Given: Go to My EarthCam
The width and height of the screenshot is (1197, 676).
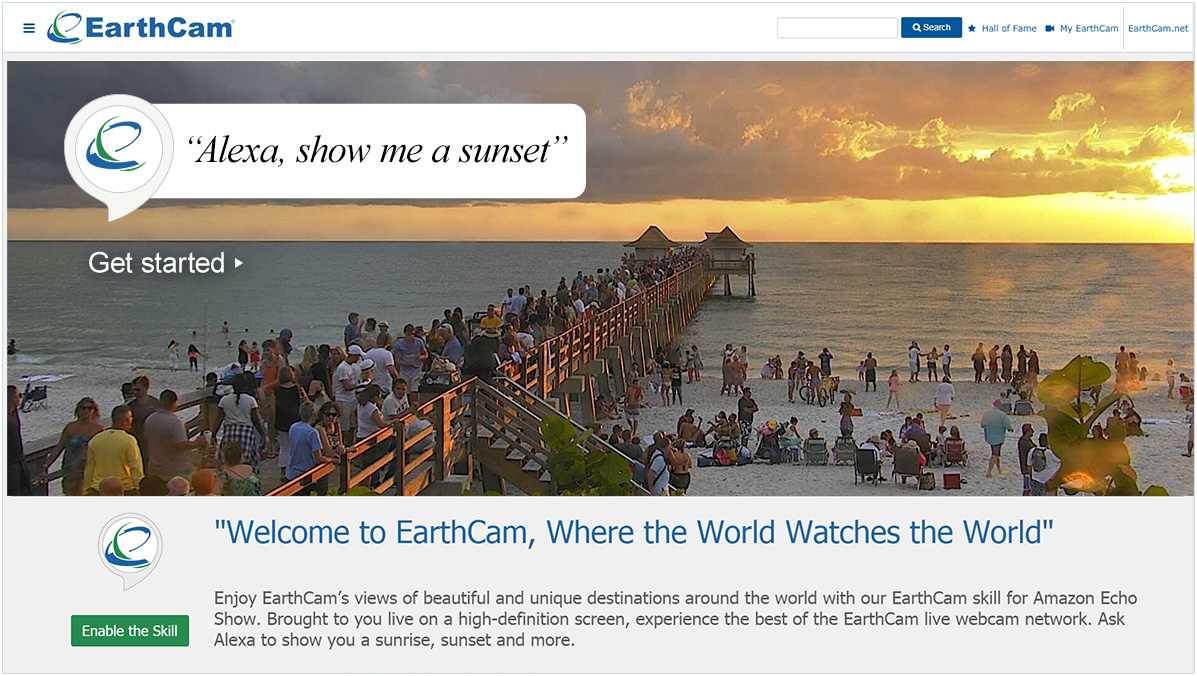Looking at the screenshot, I should [1088, 28].
